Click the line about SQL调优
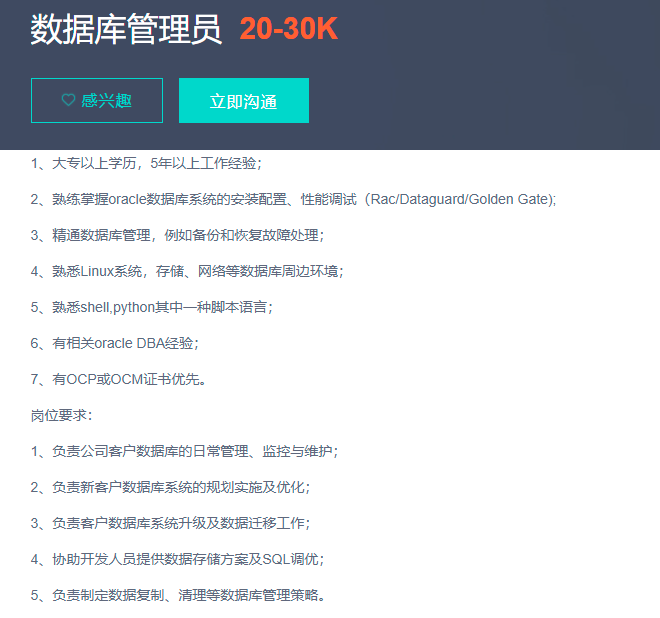 177,559
